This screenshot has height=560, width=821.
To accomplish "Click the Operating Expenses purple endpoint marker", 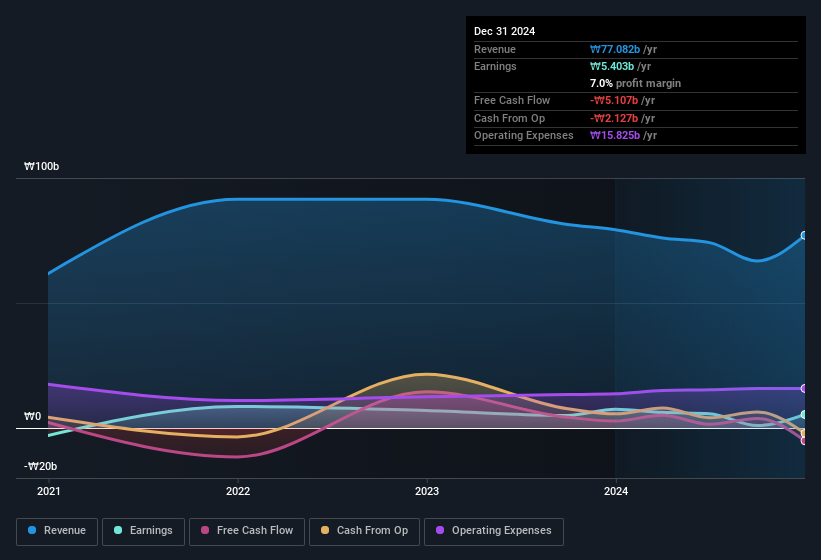I will coord(804,388).
